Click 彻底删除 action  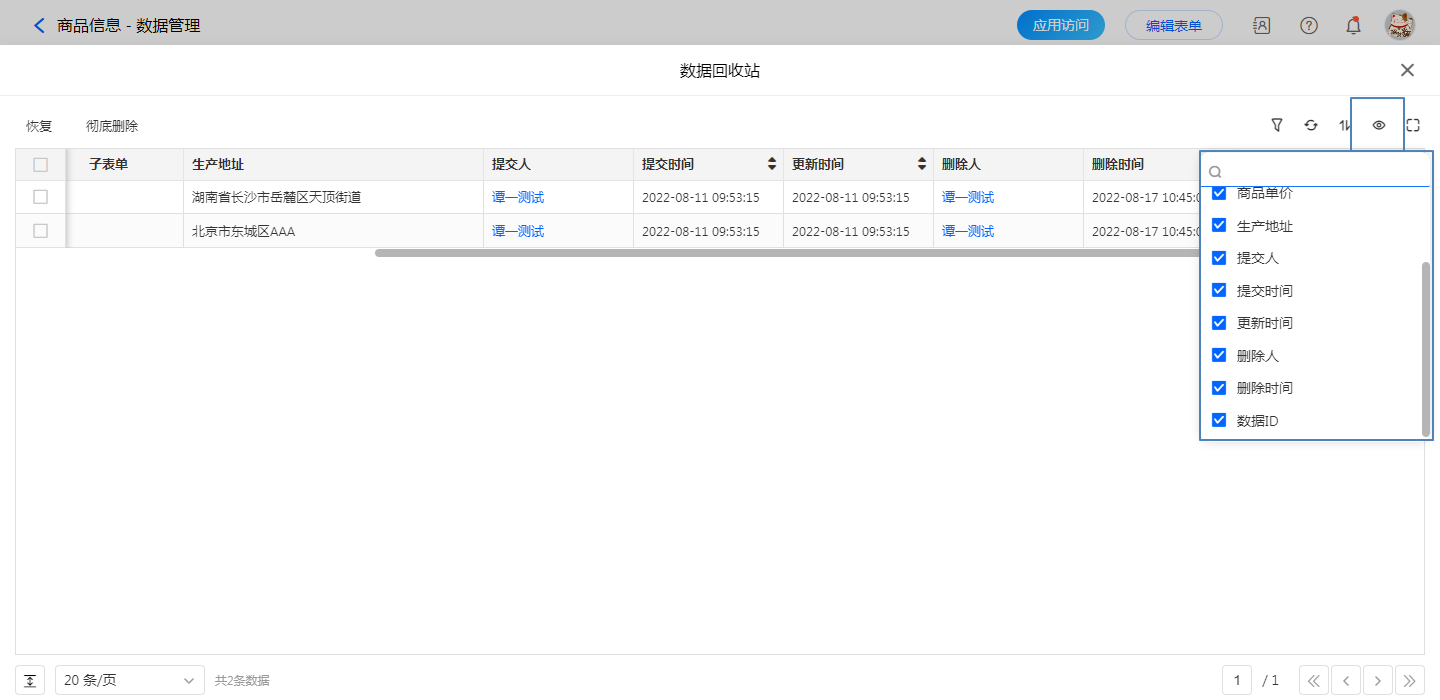pos(112,126)
